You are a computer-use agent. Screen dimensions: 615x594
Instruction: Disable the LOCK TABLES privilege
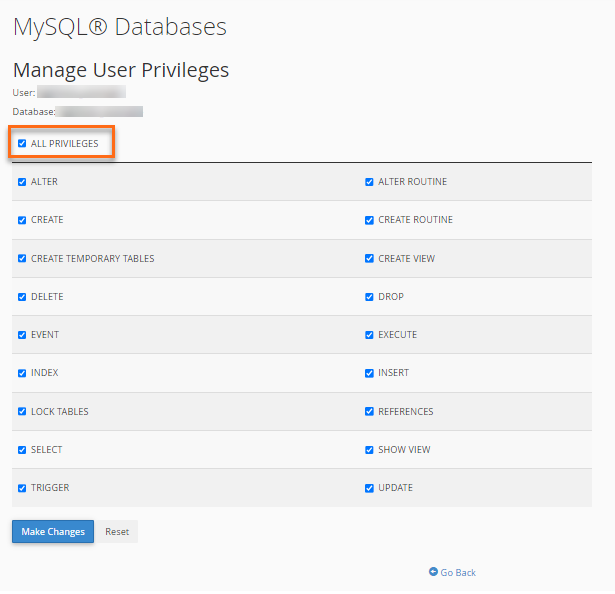point(22,412)
